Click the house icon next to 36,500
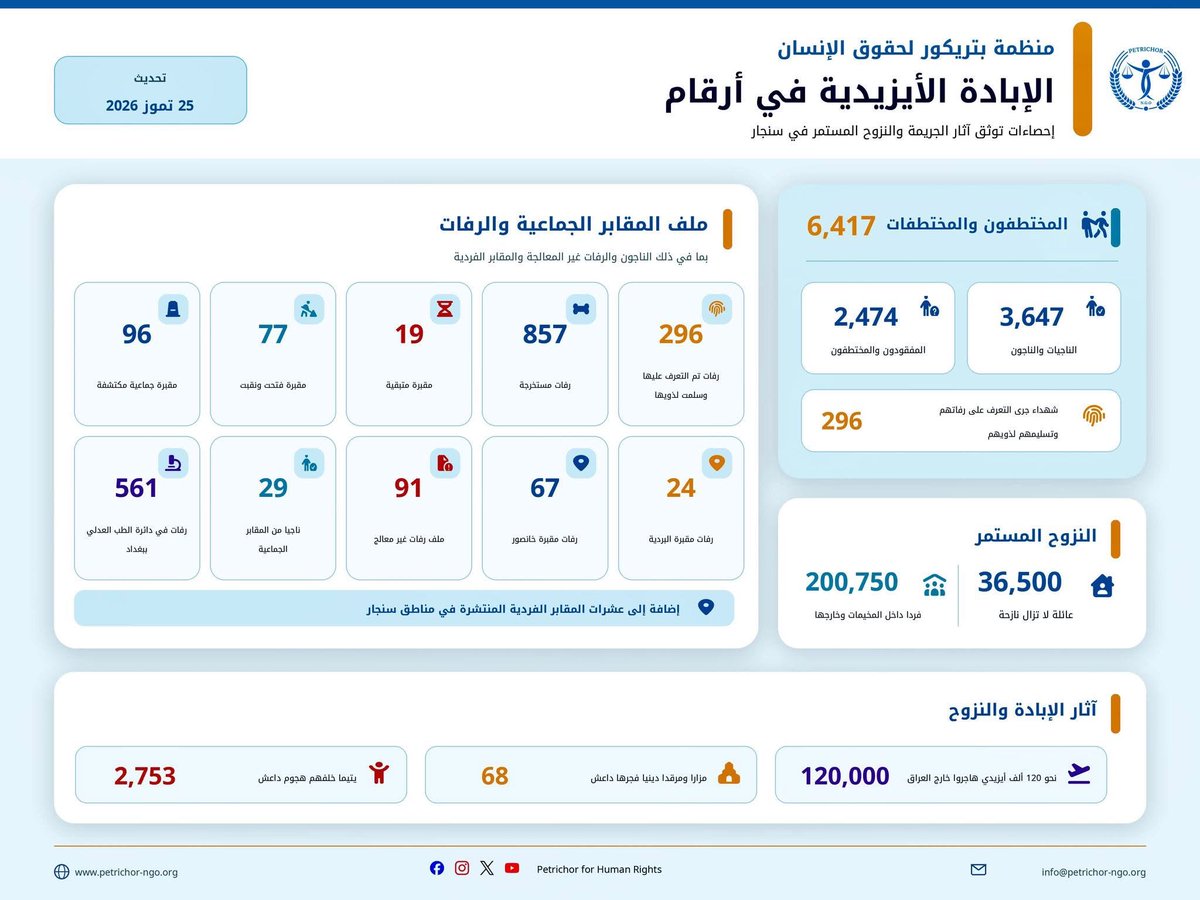1200x900 pixels. click(x=1102, y=586)
